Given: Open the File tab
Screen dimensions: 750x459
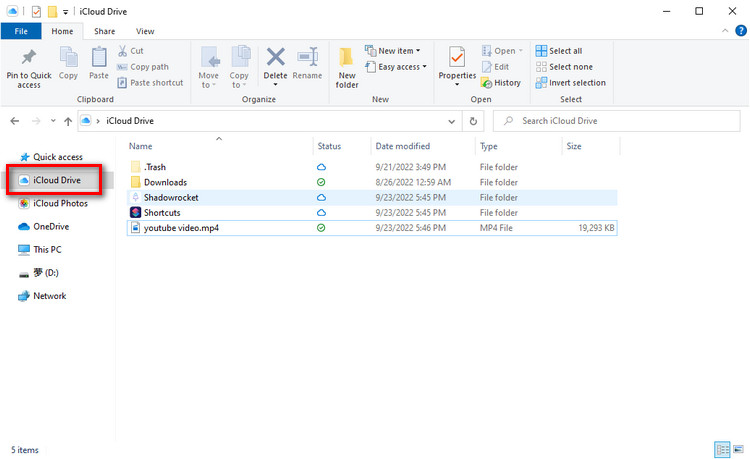Looking at the screenshot, I should 21,31.
